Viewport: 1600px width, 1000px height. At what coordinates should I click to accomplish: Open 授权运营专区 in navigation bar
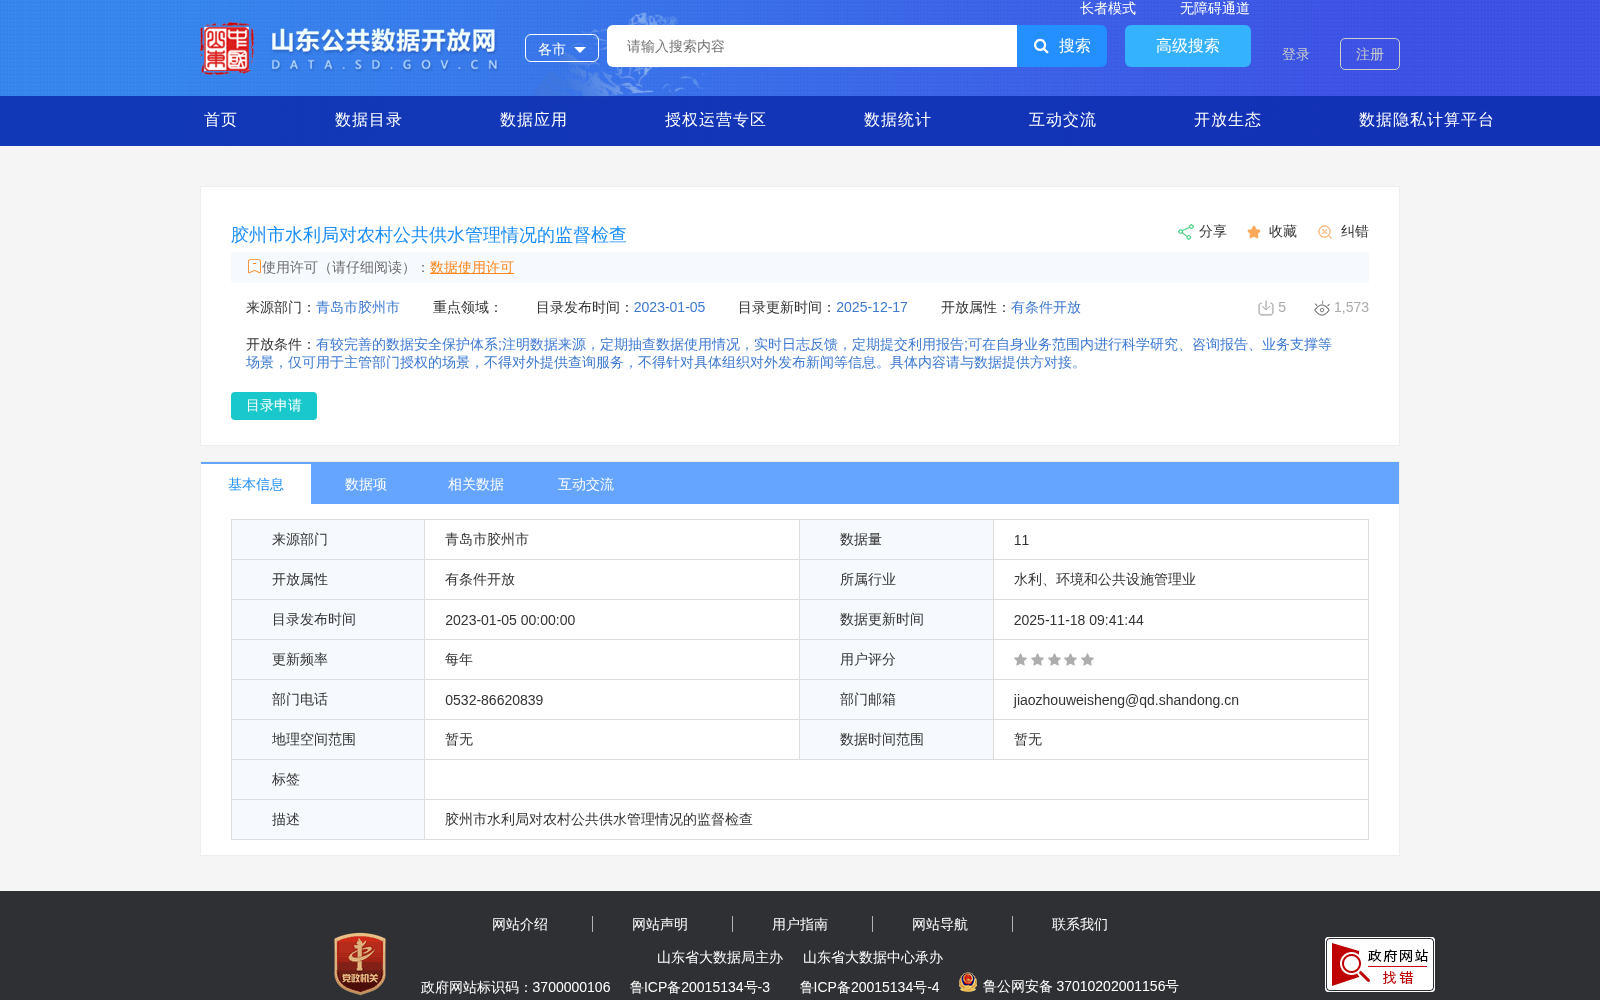pos(715,120)
